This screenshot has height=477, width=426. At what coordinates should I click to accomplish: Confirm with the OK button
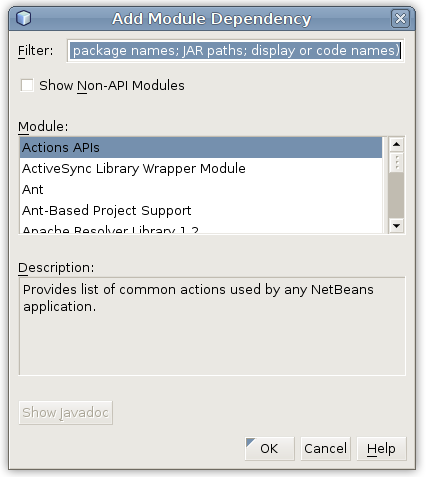(x=269, y=449)
